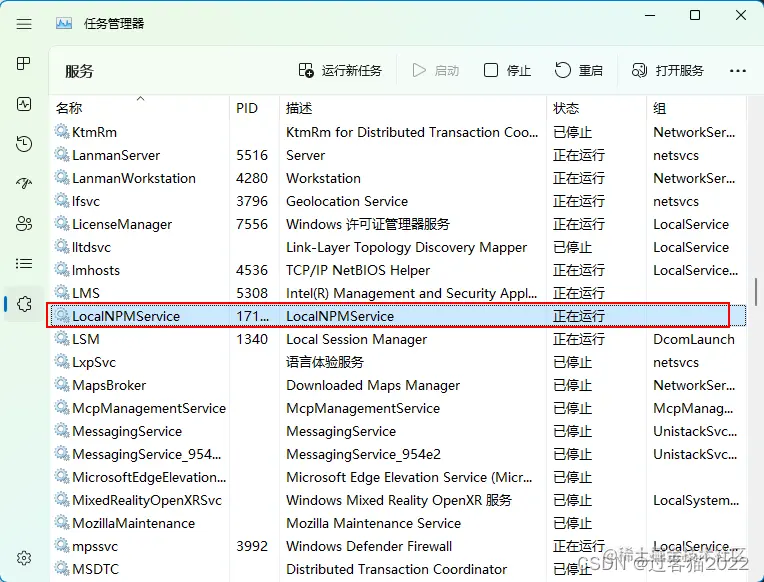The width and height of the screenshot is (764, 582).
Task: Click the 重启 restart button
Action: coord(579,71)
